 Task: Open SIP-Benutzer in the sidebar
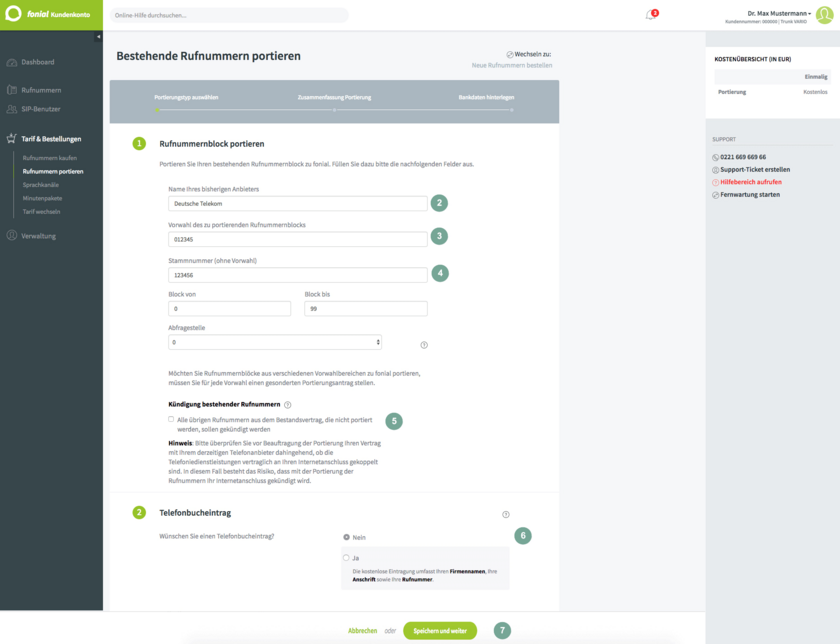[x=41, y=109]
